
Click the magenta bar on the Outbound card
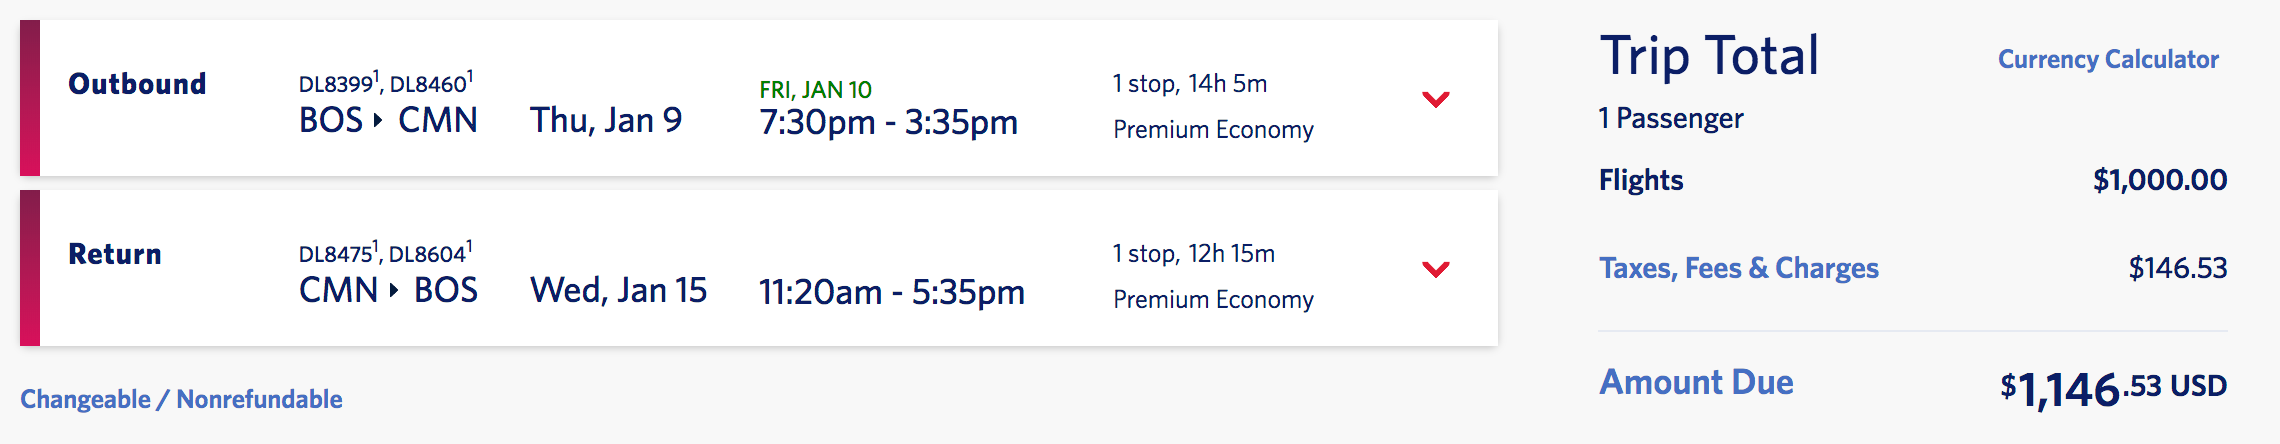click(30, 98)
